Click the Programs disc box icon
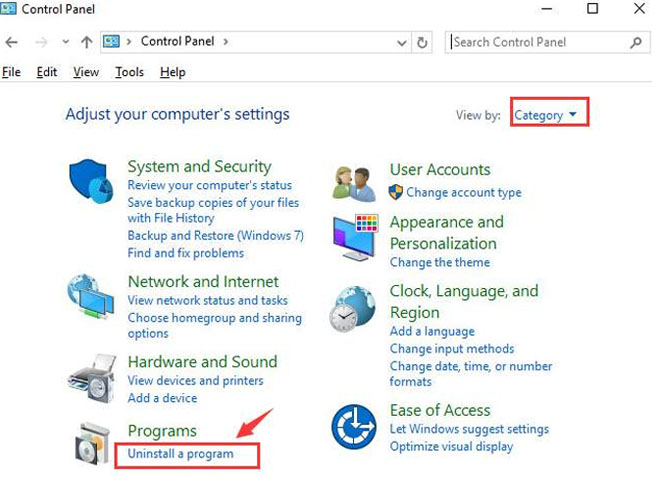 [92, 444]
